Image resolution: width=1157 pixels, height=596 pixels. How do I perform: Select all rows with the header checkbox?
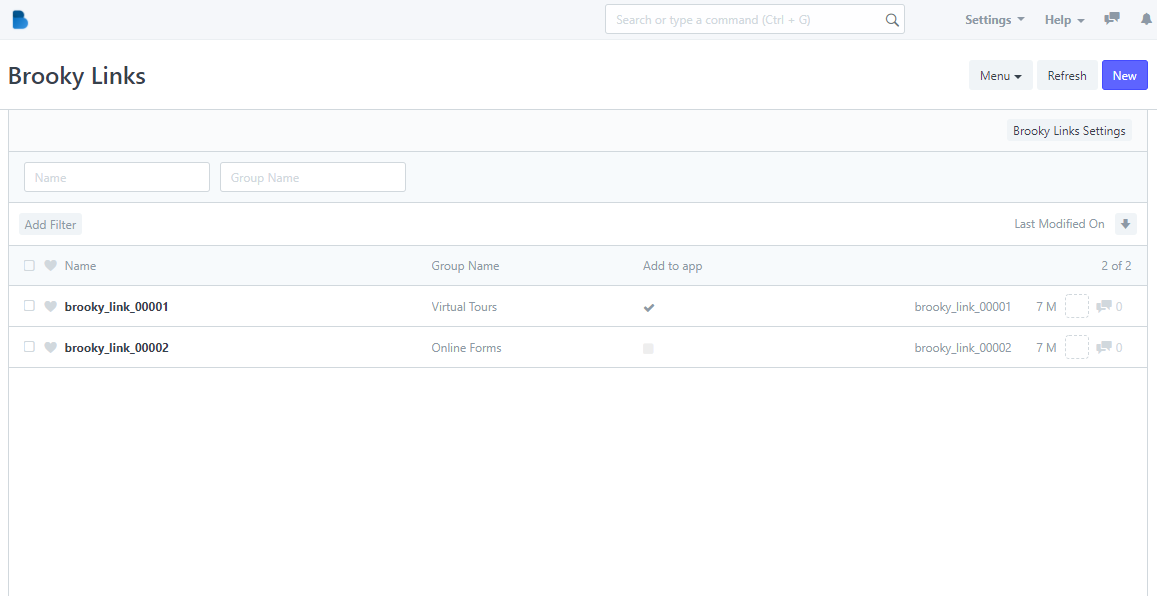(x=30, y=266)
